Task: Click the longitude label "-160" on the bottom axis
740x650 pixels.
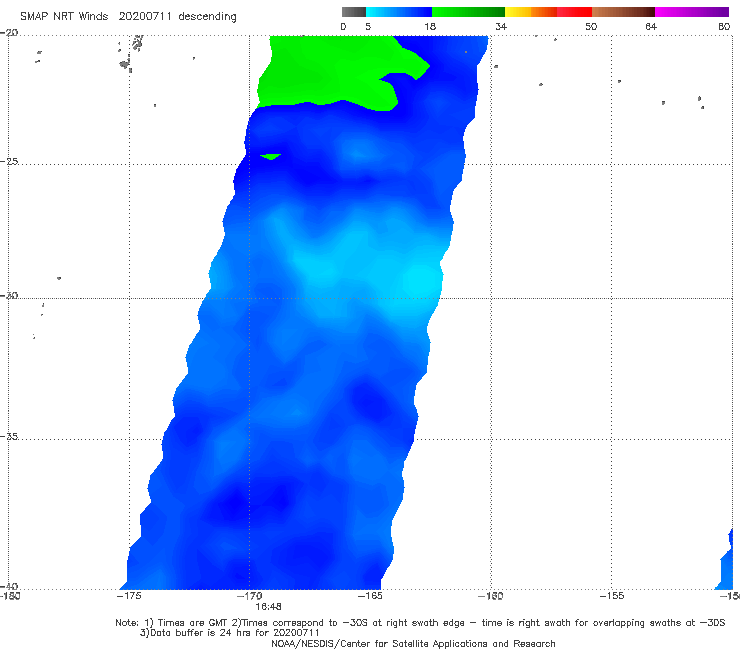Action: 490,596
